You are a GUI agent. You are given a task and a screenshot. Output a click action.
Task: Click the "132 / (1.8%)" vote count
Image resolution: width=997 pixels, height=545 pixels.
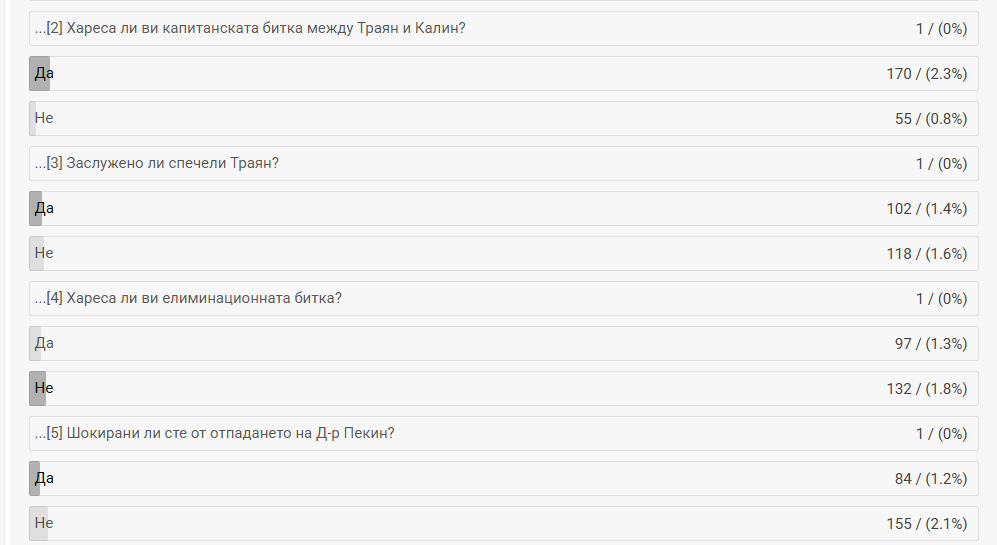coord(926,389)
